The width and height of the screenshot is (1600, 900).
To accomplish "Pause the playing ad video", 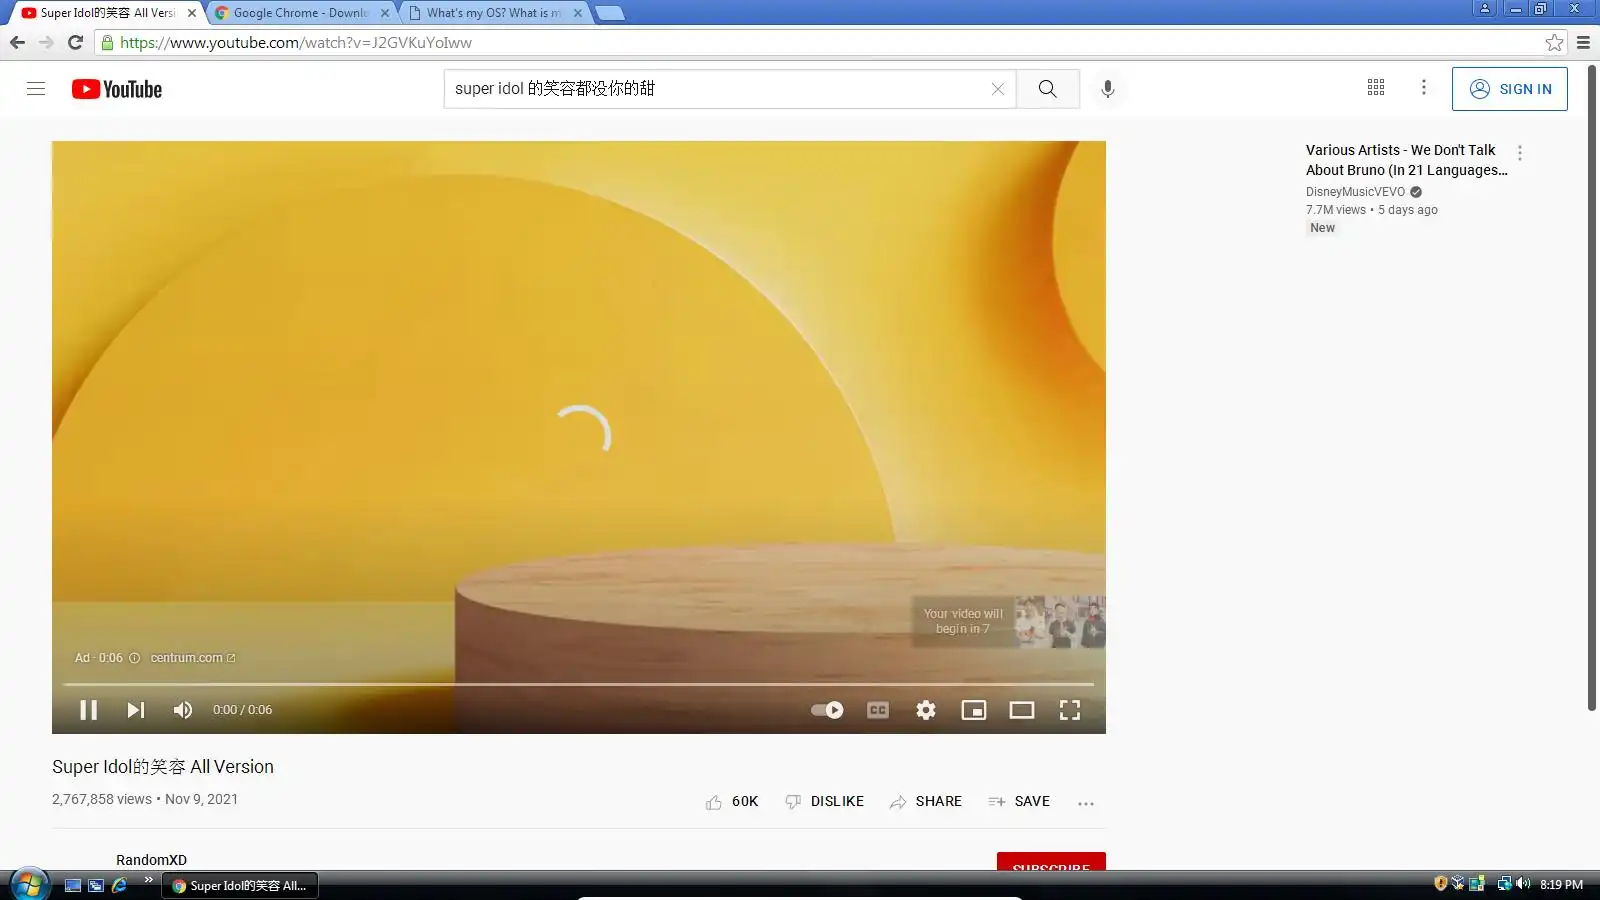I will 88,710.
